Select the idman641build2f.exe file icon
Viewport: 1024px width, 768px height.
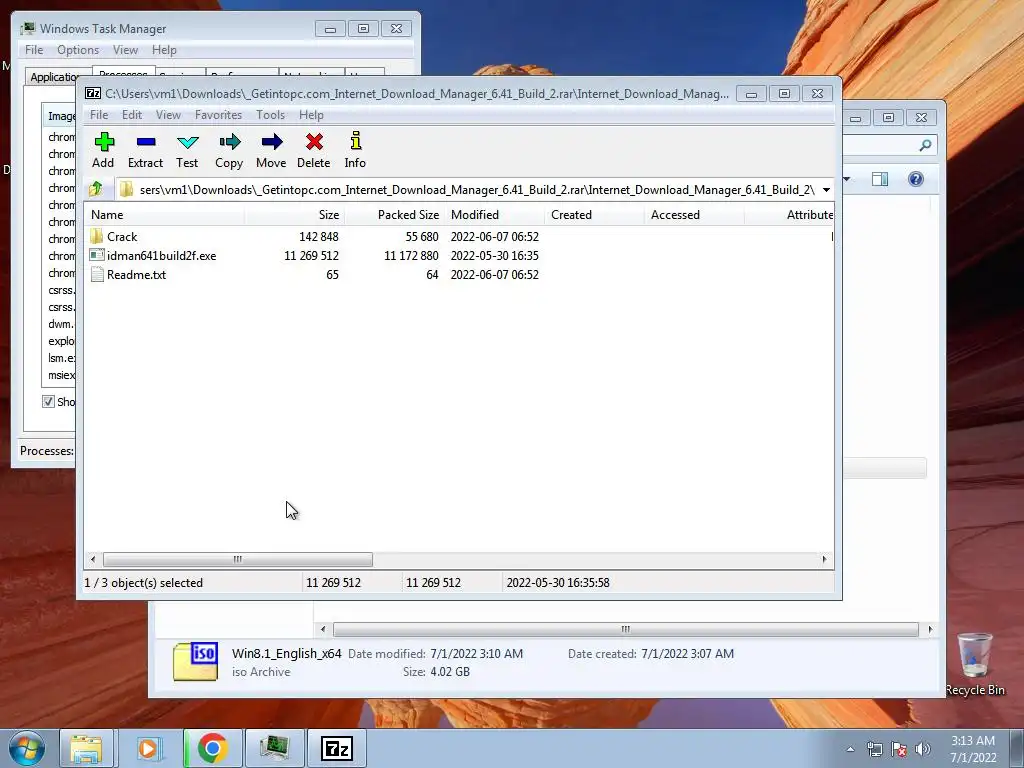(x=97, y=255)
